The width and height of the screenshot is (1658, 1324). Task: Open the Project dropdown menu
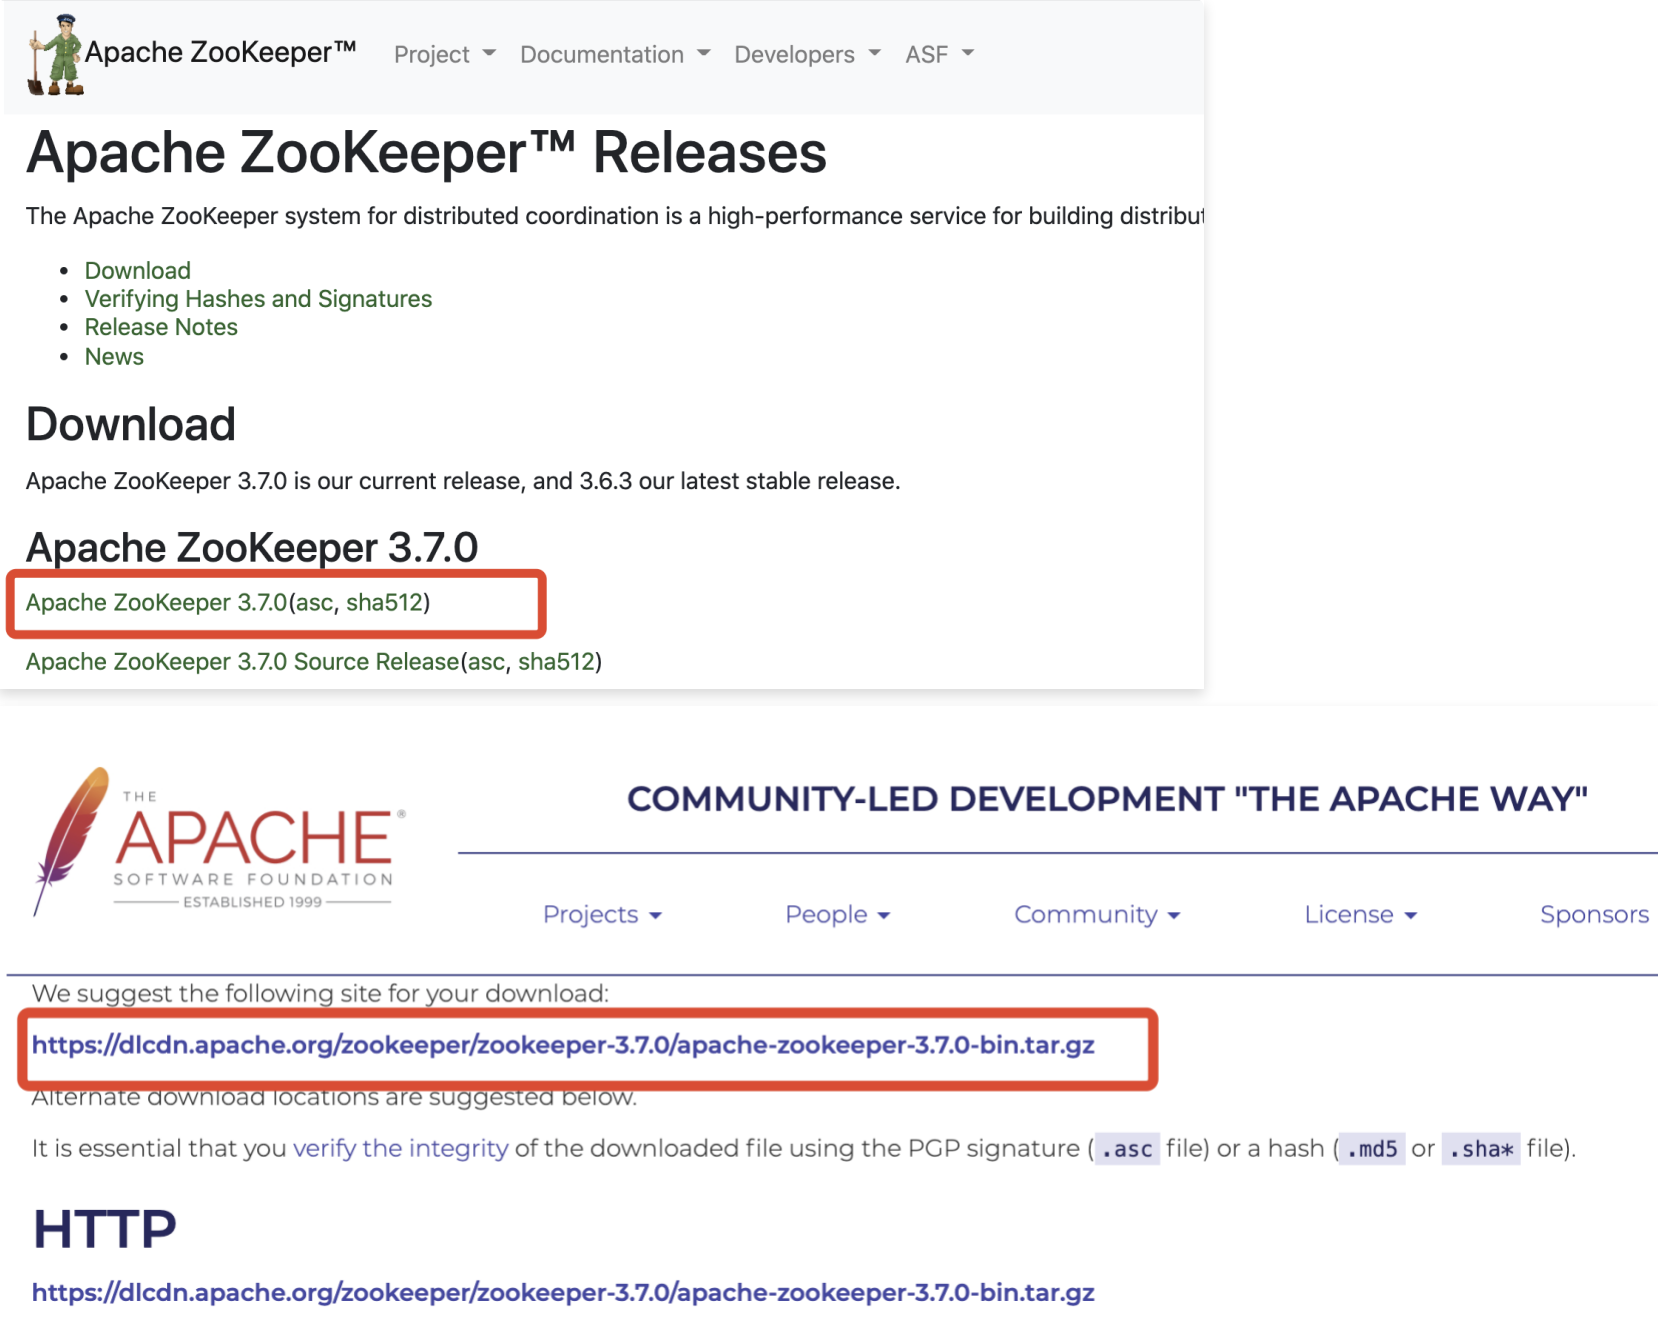(445, 54)
